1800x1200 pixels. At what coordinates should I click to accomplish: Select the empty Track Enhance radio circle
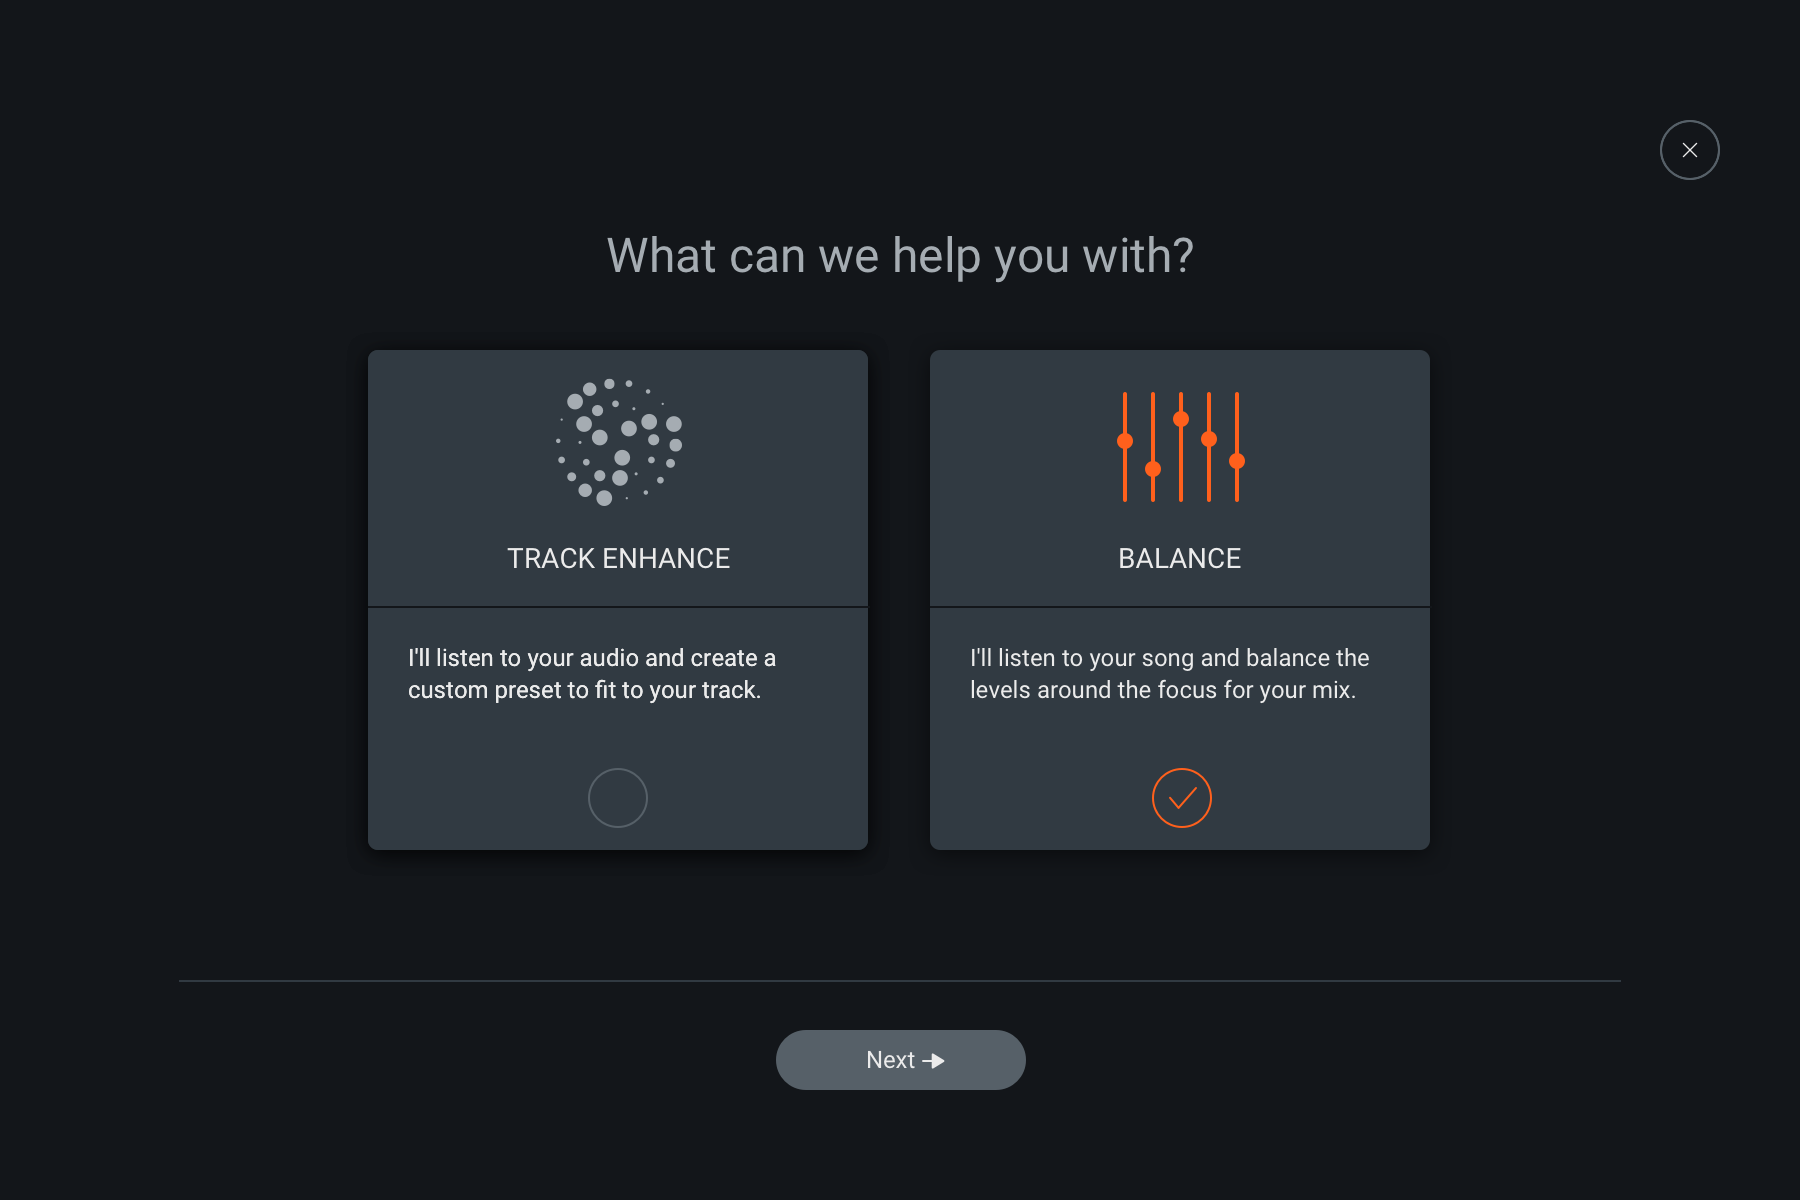point(618,798)
